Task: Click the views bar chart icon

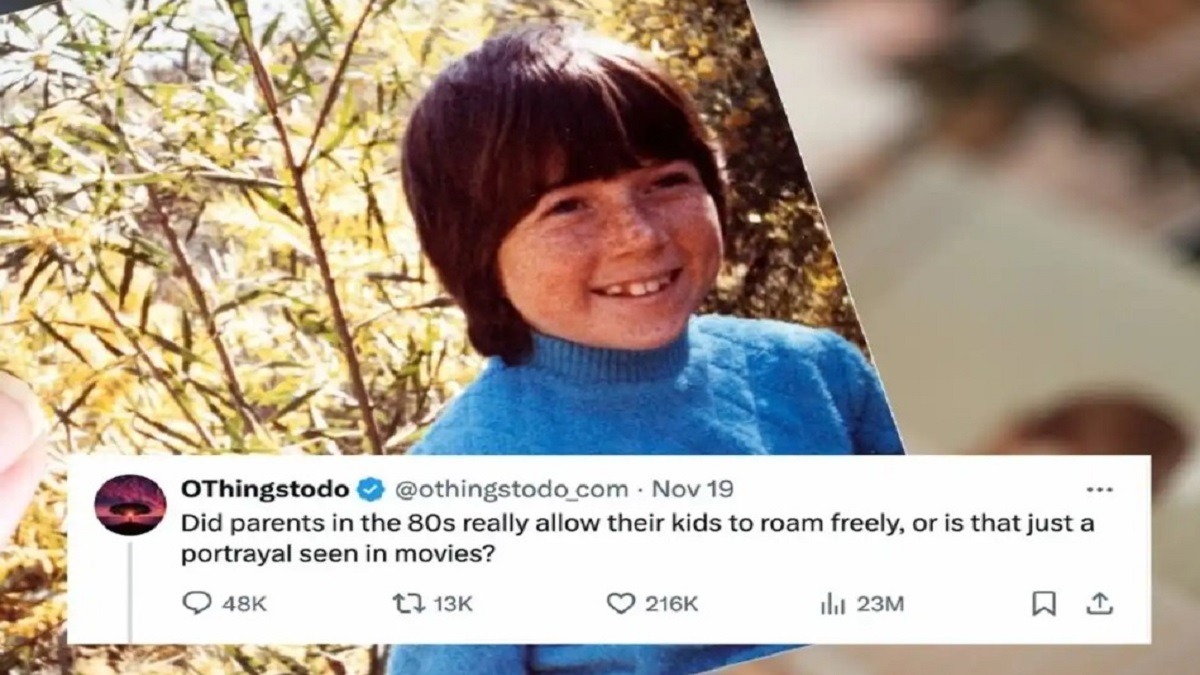Action: point(833,603)
